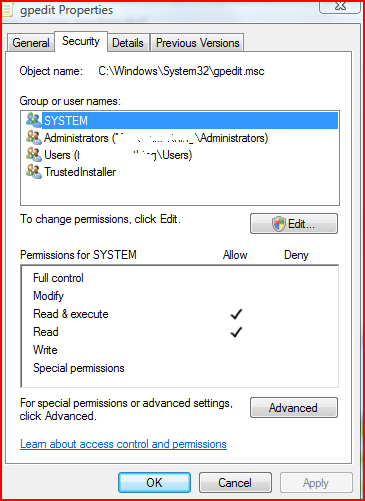
Task: Switch to the Previous Versions tab
Action: pyautogui.click(x=197, y=43)
